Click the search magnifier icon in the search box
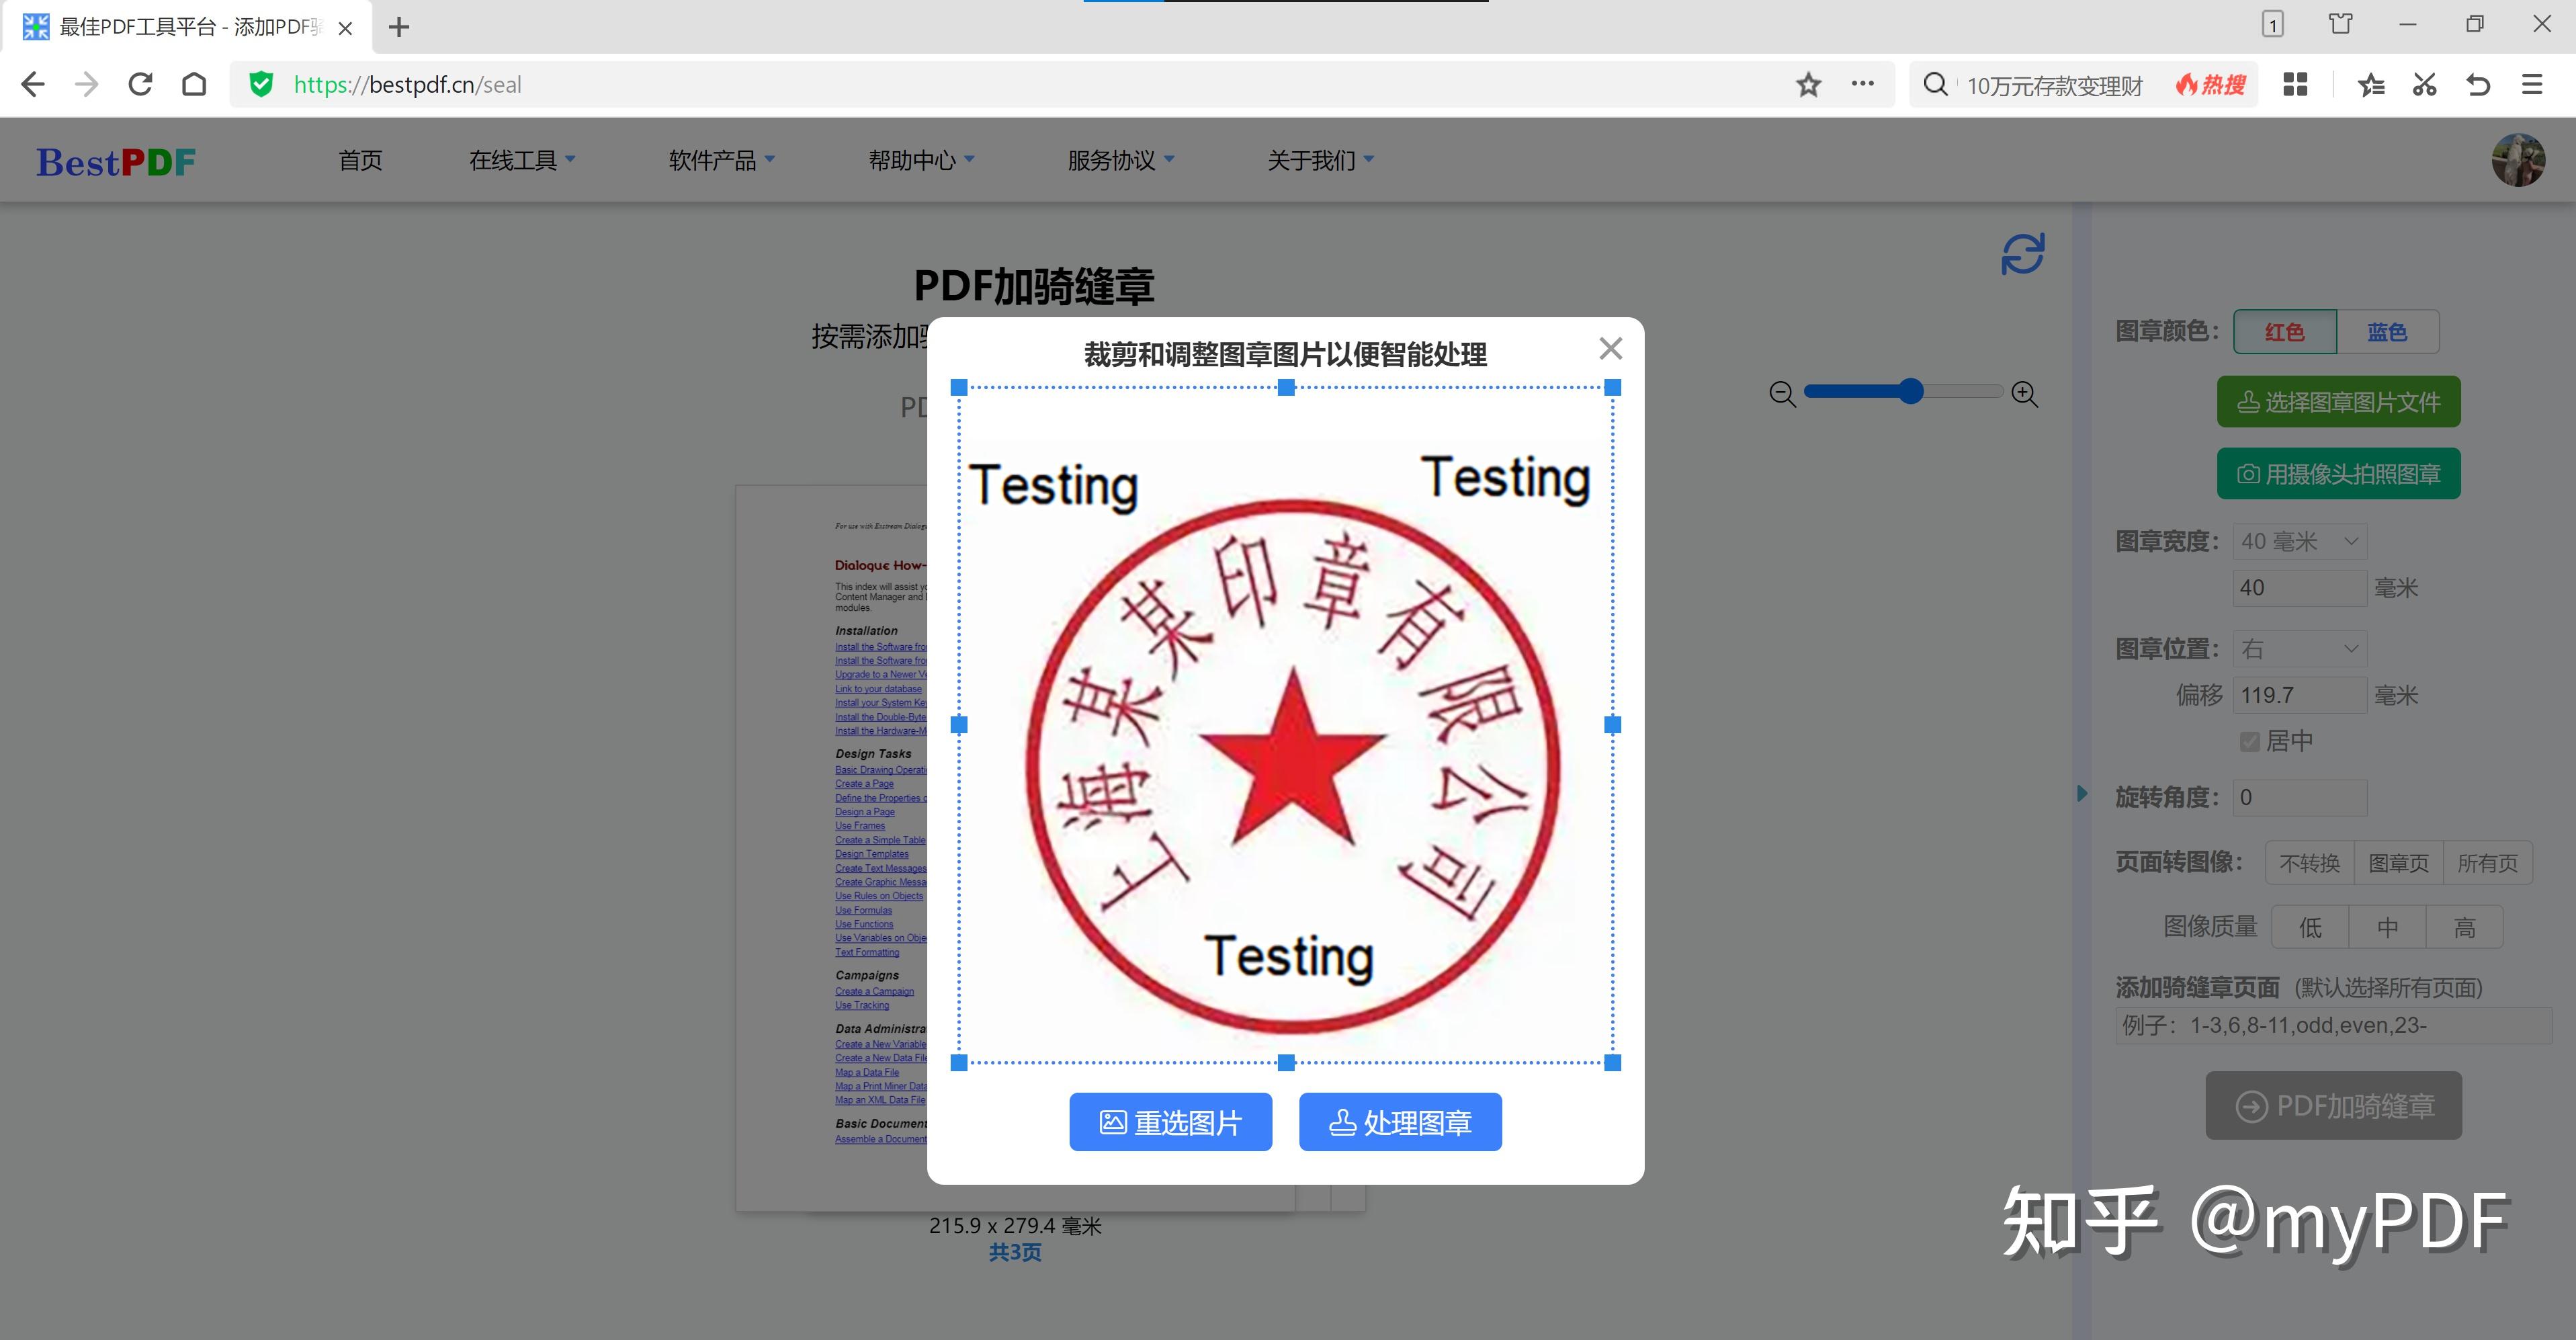Image resolution: width=2576 pixels, height=1340 pixels. coord(1935,84)
